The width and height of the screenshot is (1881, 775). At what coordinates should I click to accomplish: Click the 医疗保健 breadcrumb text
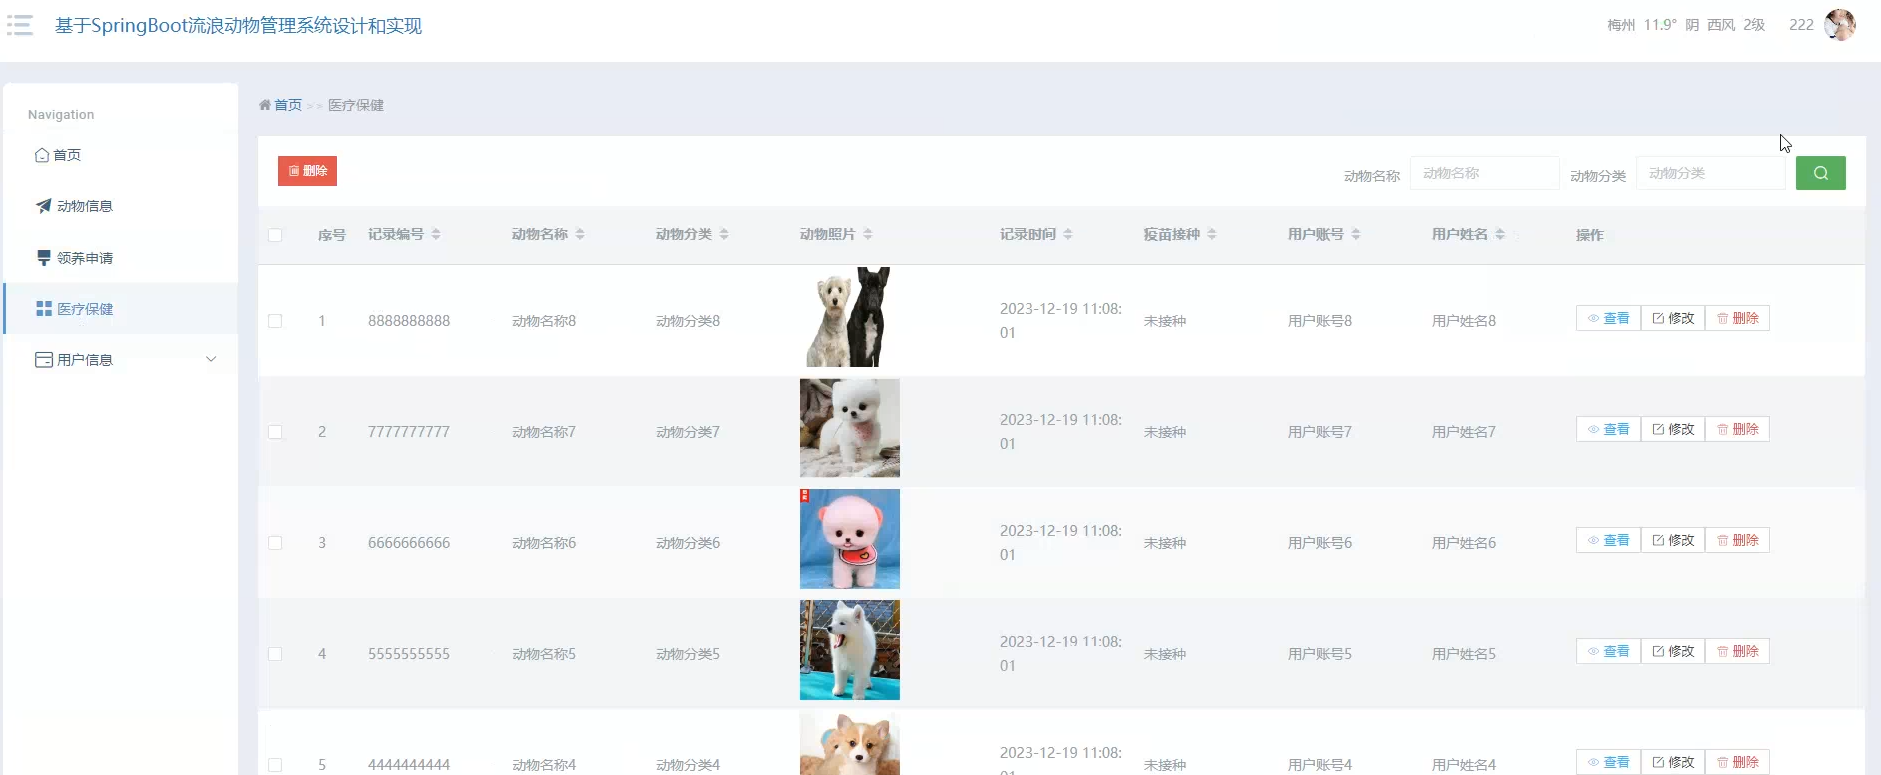click(x=356, y=105)
